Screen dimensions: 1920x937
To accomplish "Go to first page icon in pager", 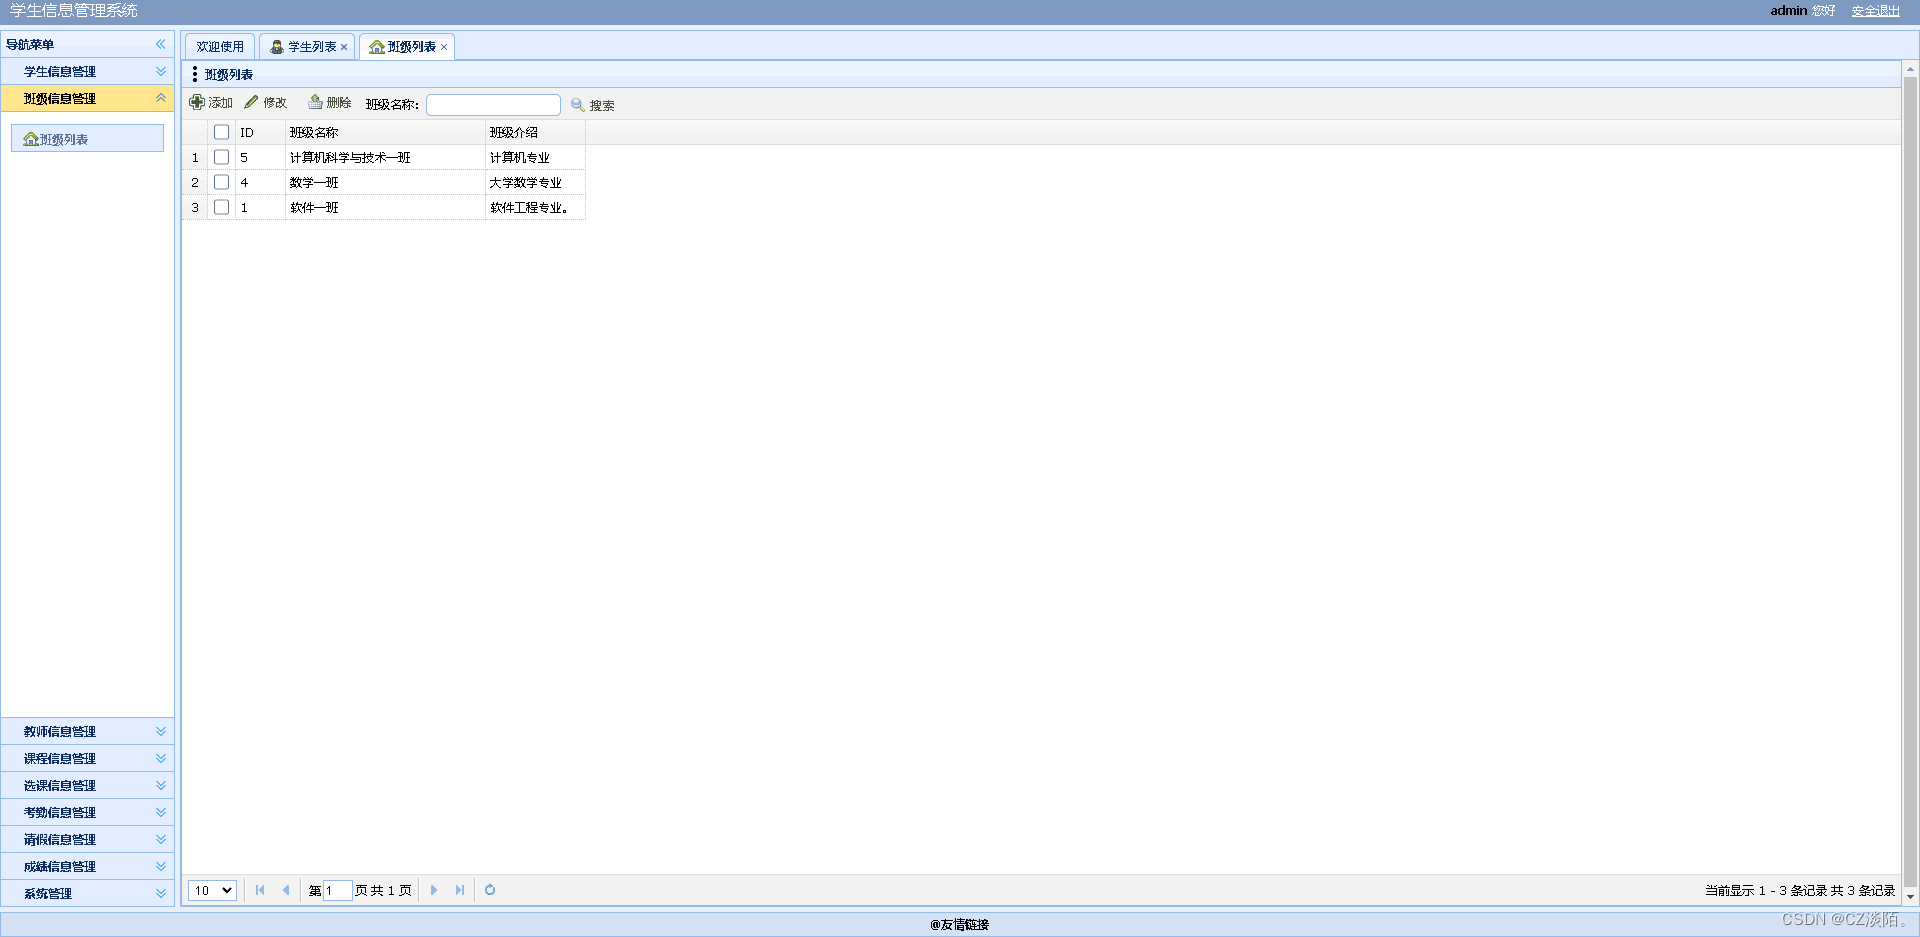I will (260, 890).
